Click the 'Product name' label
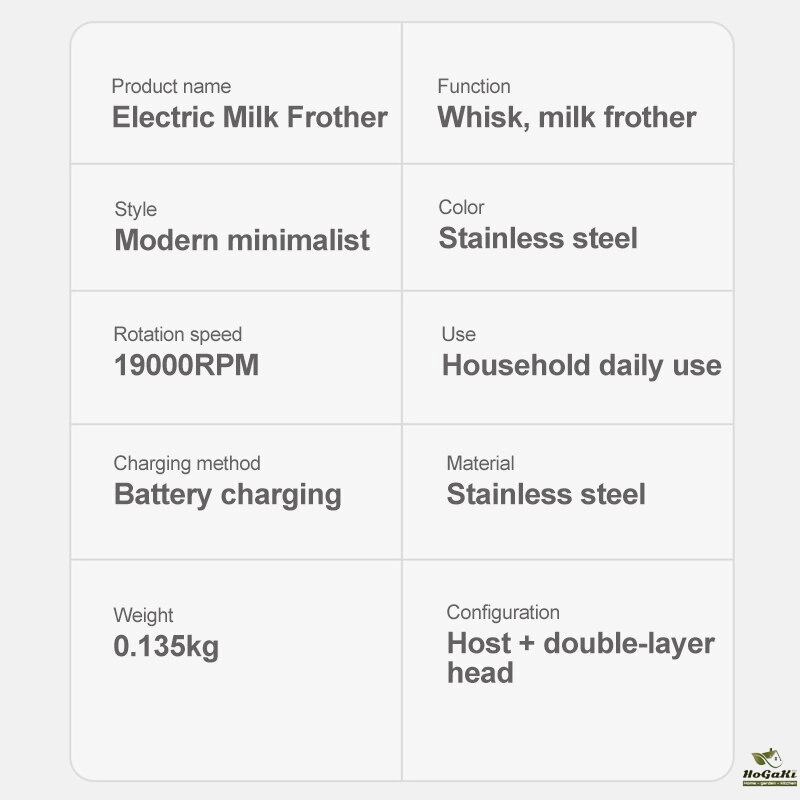The width and height of the screenshot is (800, 800). tap(171, 86)
